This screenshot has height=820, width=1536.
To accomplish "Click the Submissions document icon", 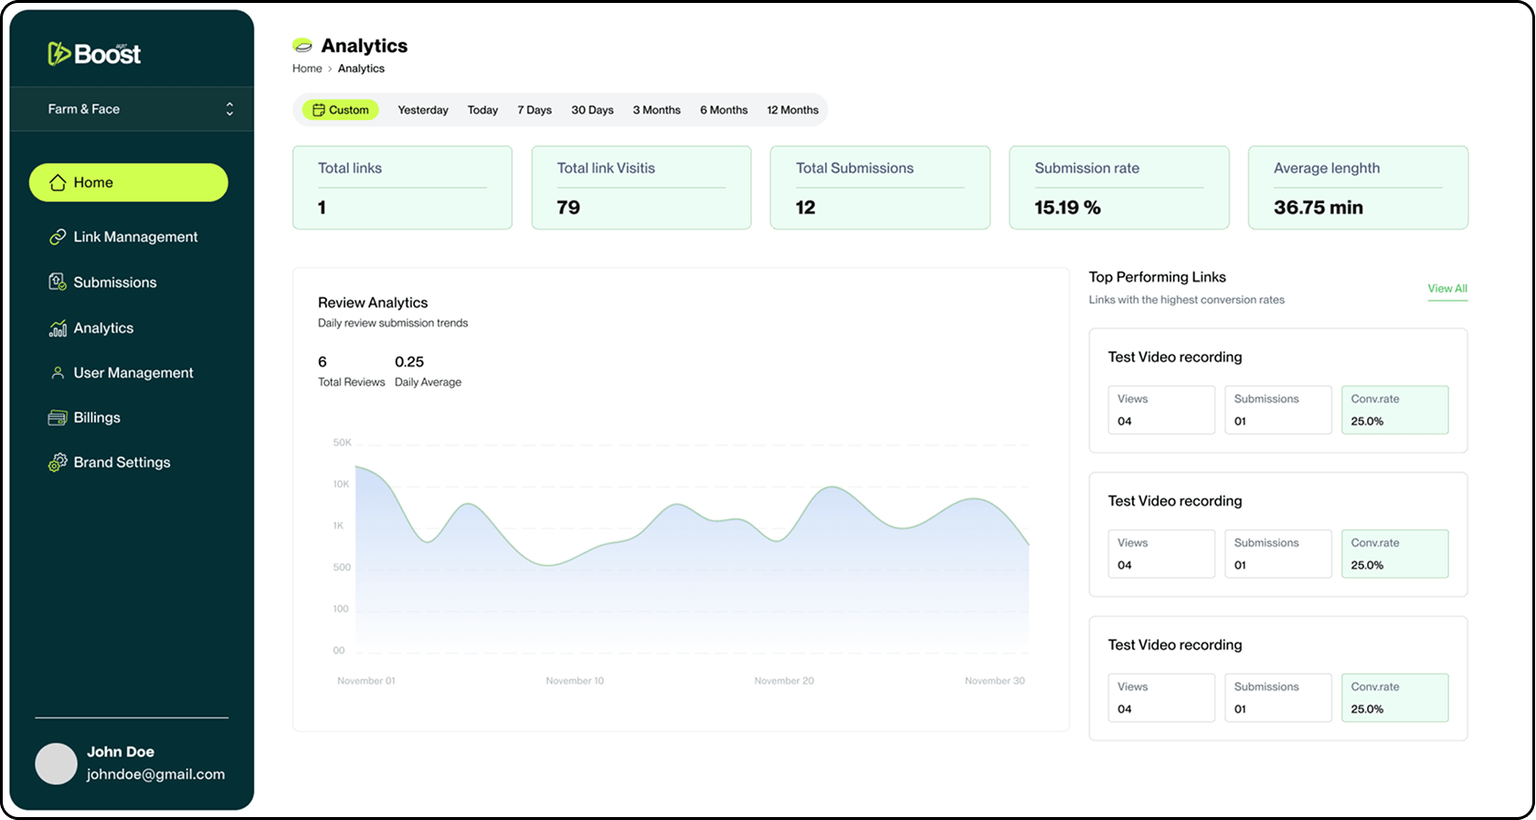I will coord(58,282).
